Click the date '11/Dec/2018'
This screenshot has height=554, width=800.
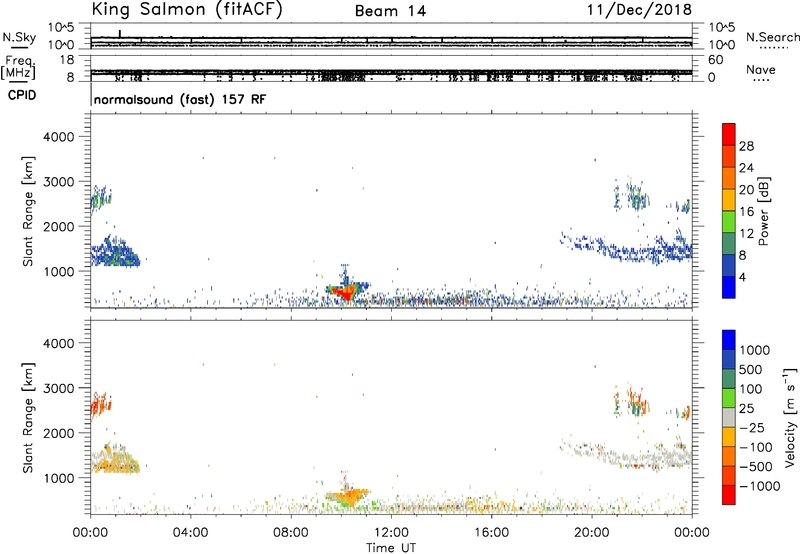639,10
